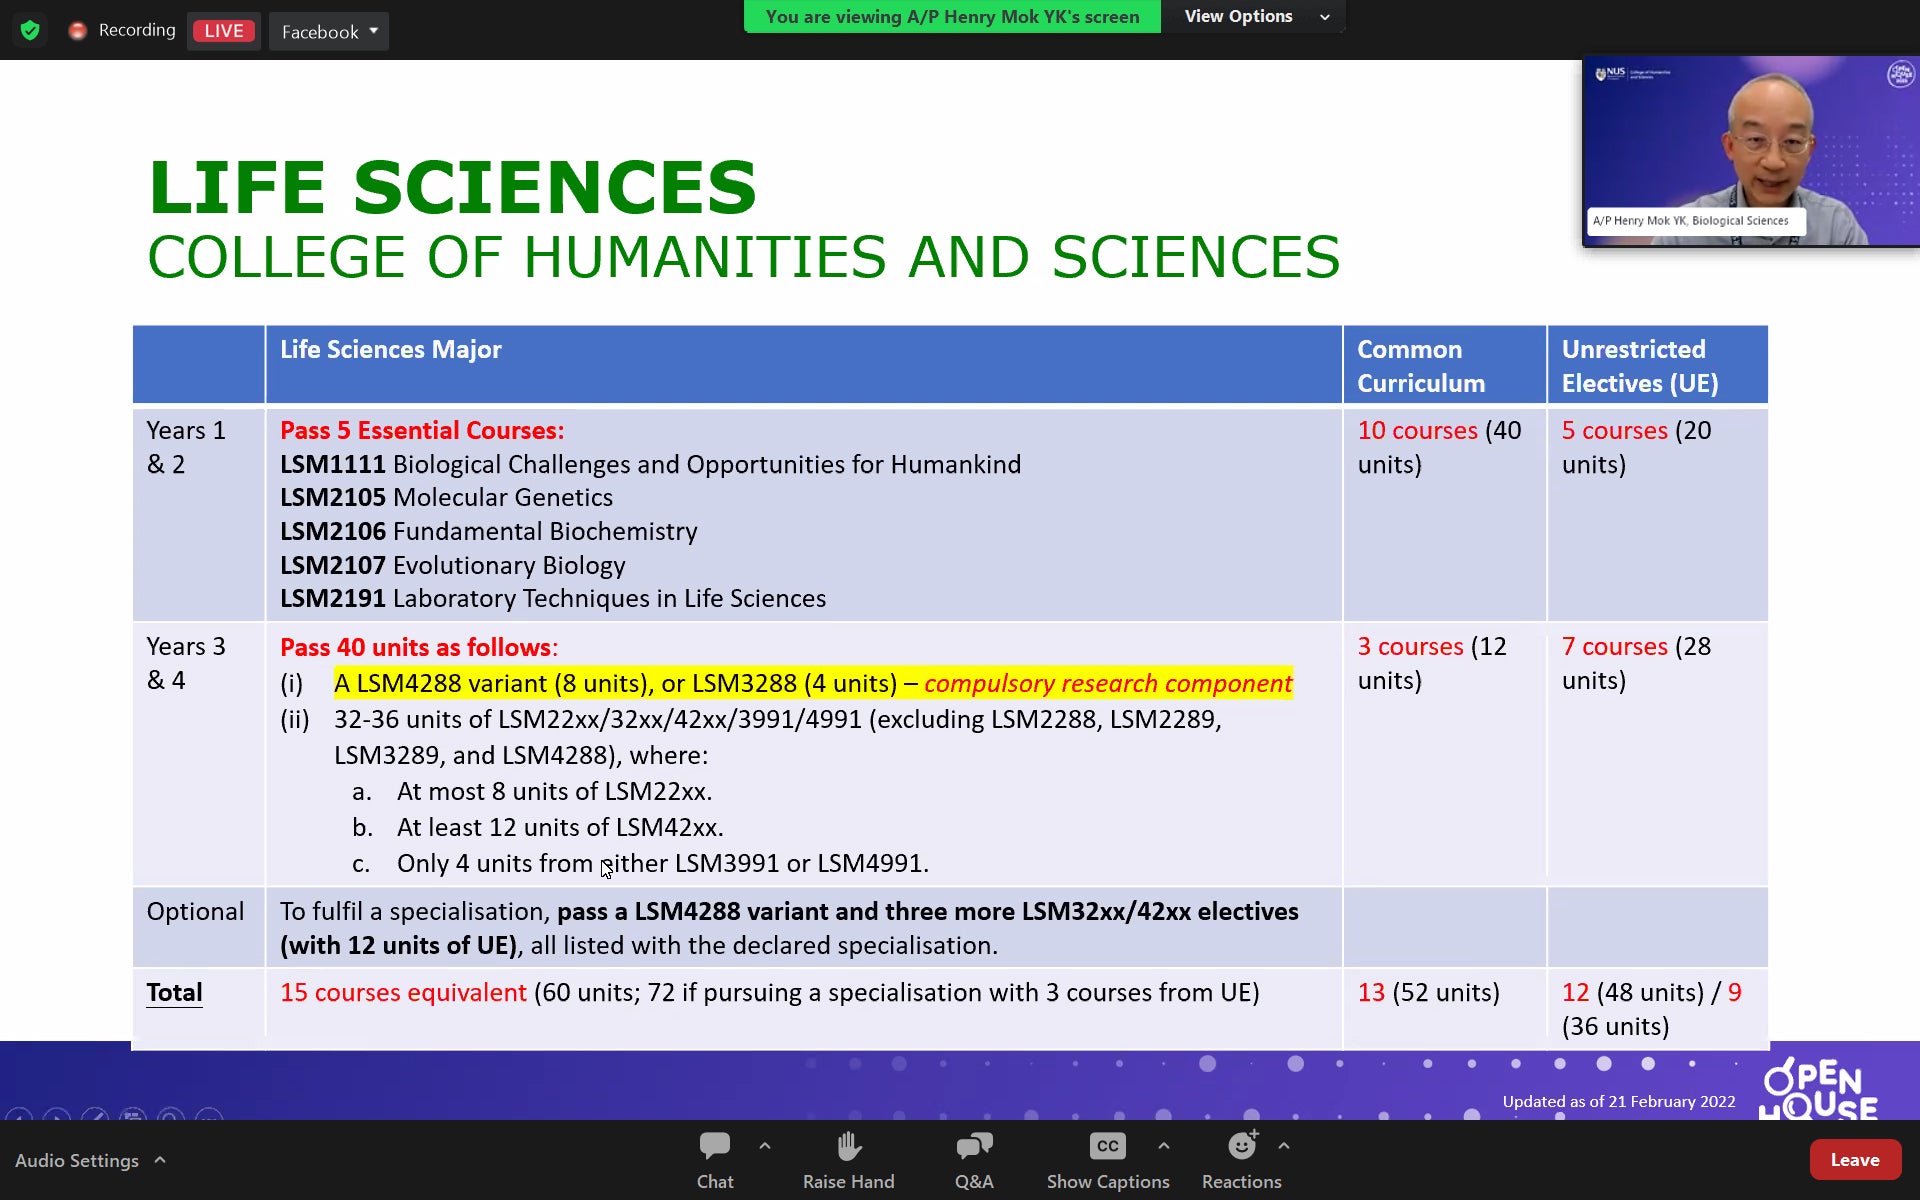This screenshot has width=1920, height=1200.
Task: Expand caption options arrow beside Show Captions
Action: [x=1164, y=1146]
